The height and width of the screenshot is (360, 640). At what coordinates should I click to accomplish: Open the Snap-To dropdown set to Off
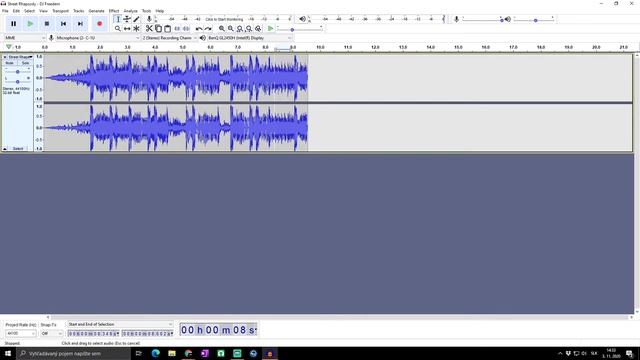tap(51, 333)
